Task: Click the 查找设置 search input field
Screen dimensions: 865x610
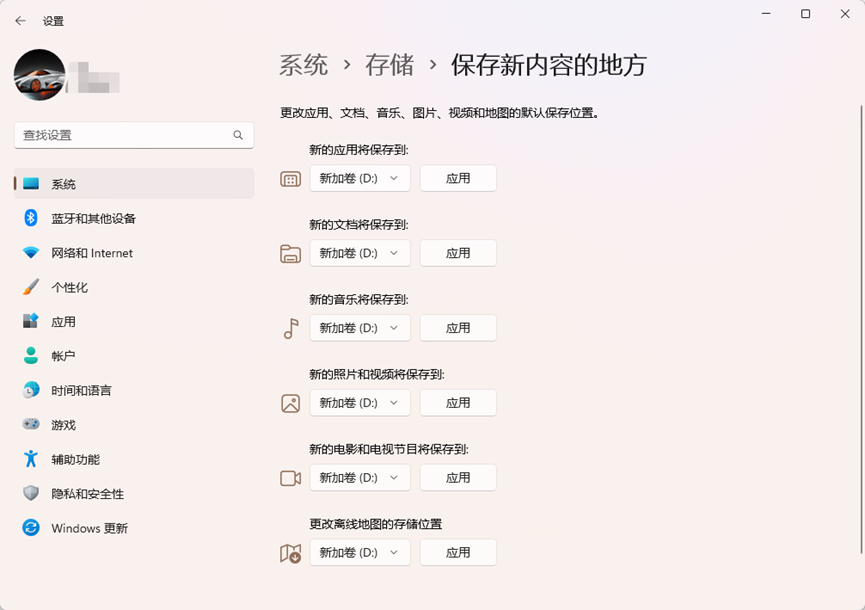Action: click(125, 135)
